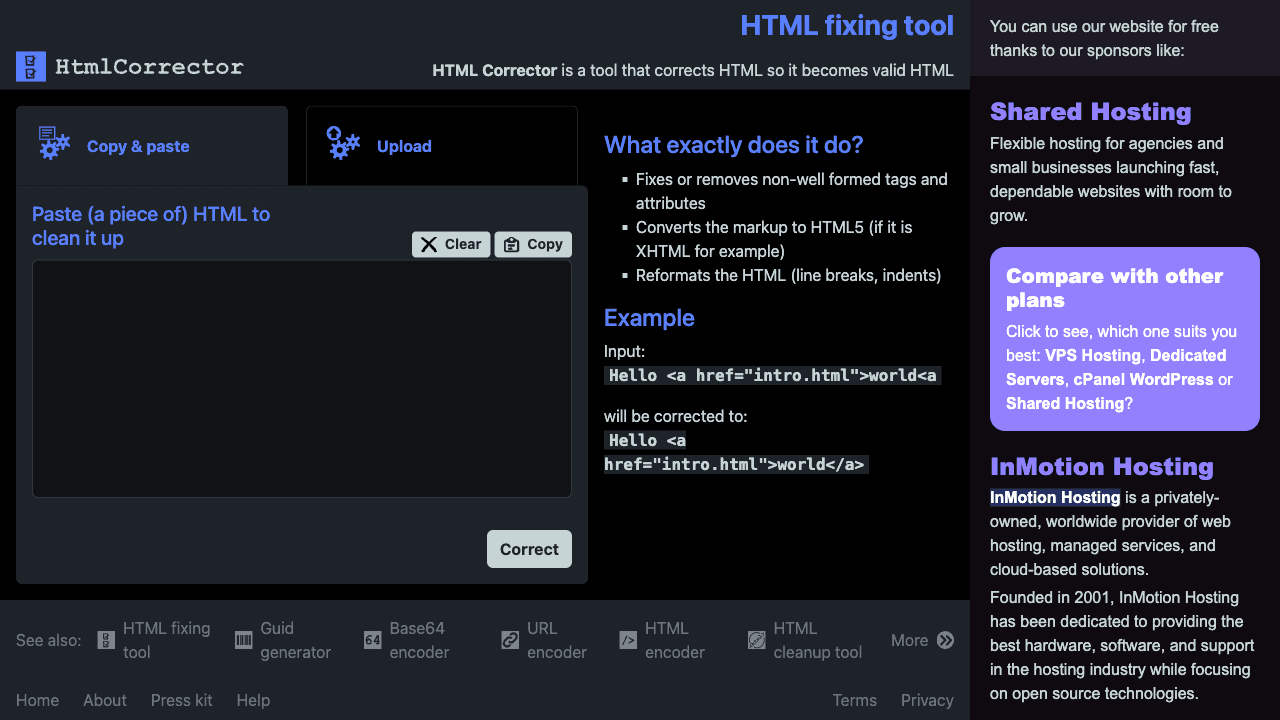
Task: Click the HtmlCorrector logo icon
Action: click(30, 66)
